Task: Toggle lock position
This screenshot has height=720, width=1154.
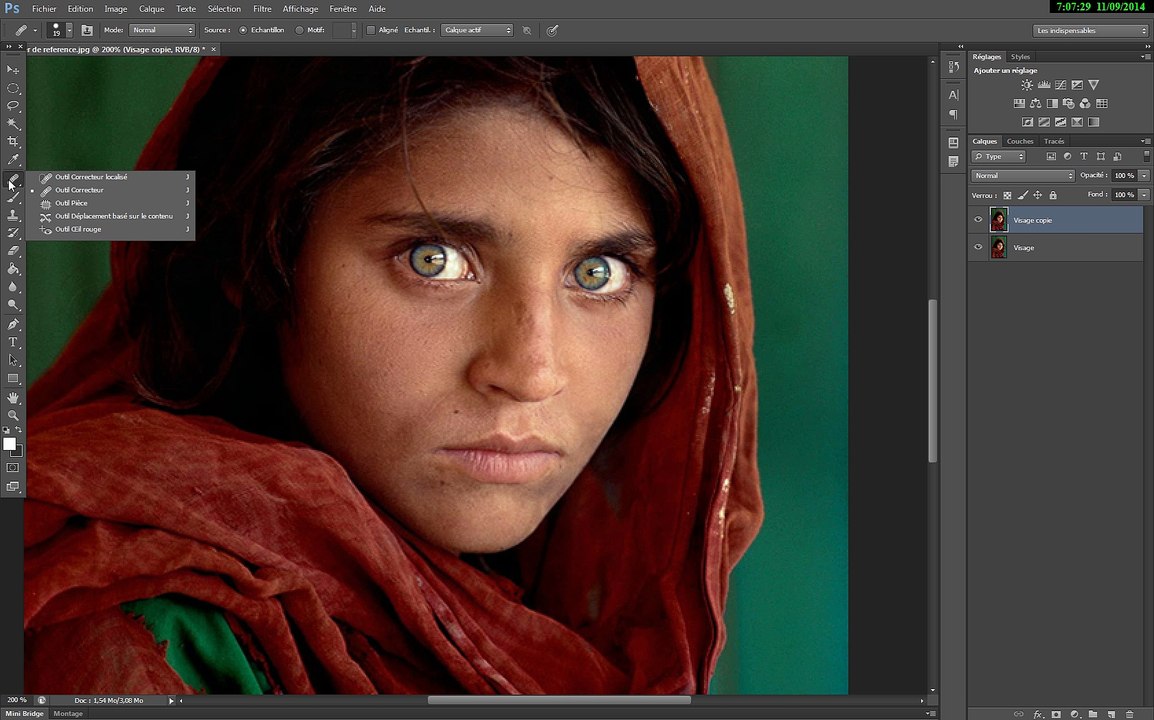Action: click(1038, 195)
